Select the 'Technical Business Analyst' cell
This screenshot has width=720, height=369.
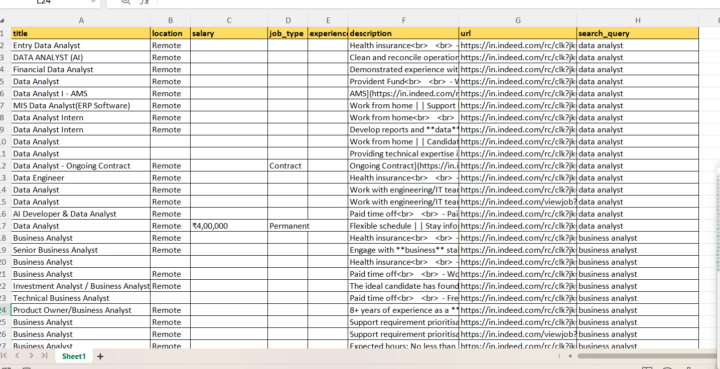click(81, 298)
